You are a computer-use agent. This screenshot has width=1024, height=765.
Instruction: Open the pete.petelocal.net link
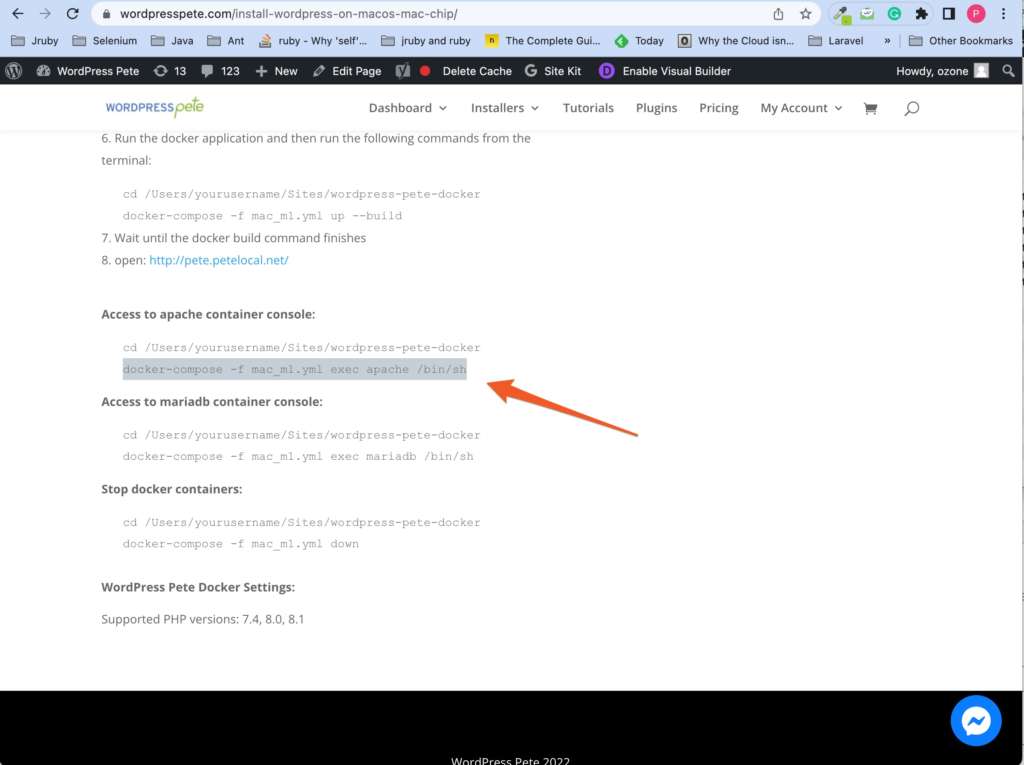click(x=218, y=260)
